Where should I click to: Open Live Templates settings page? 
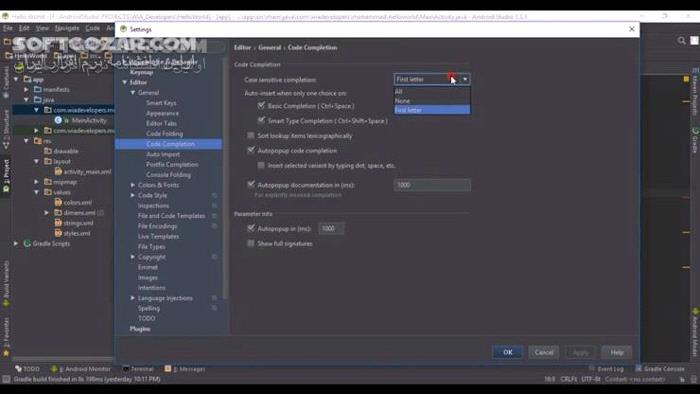pos(158,236)
